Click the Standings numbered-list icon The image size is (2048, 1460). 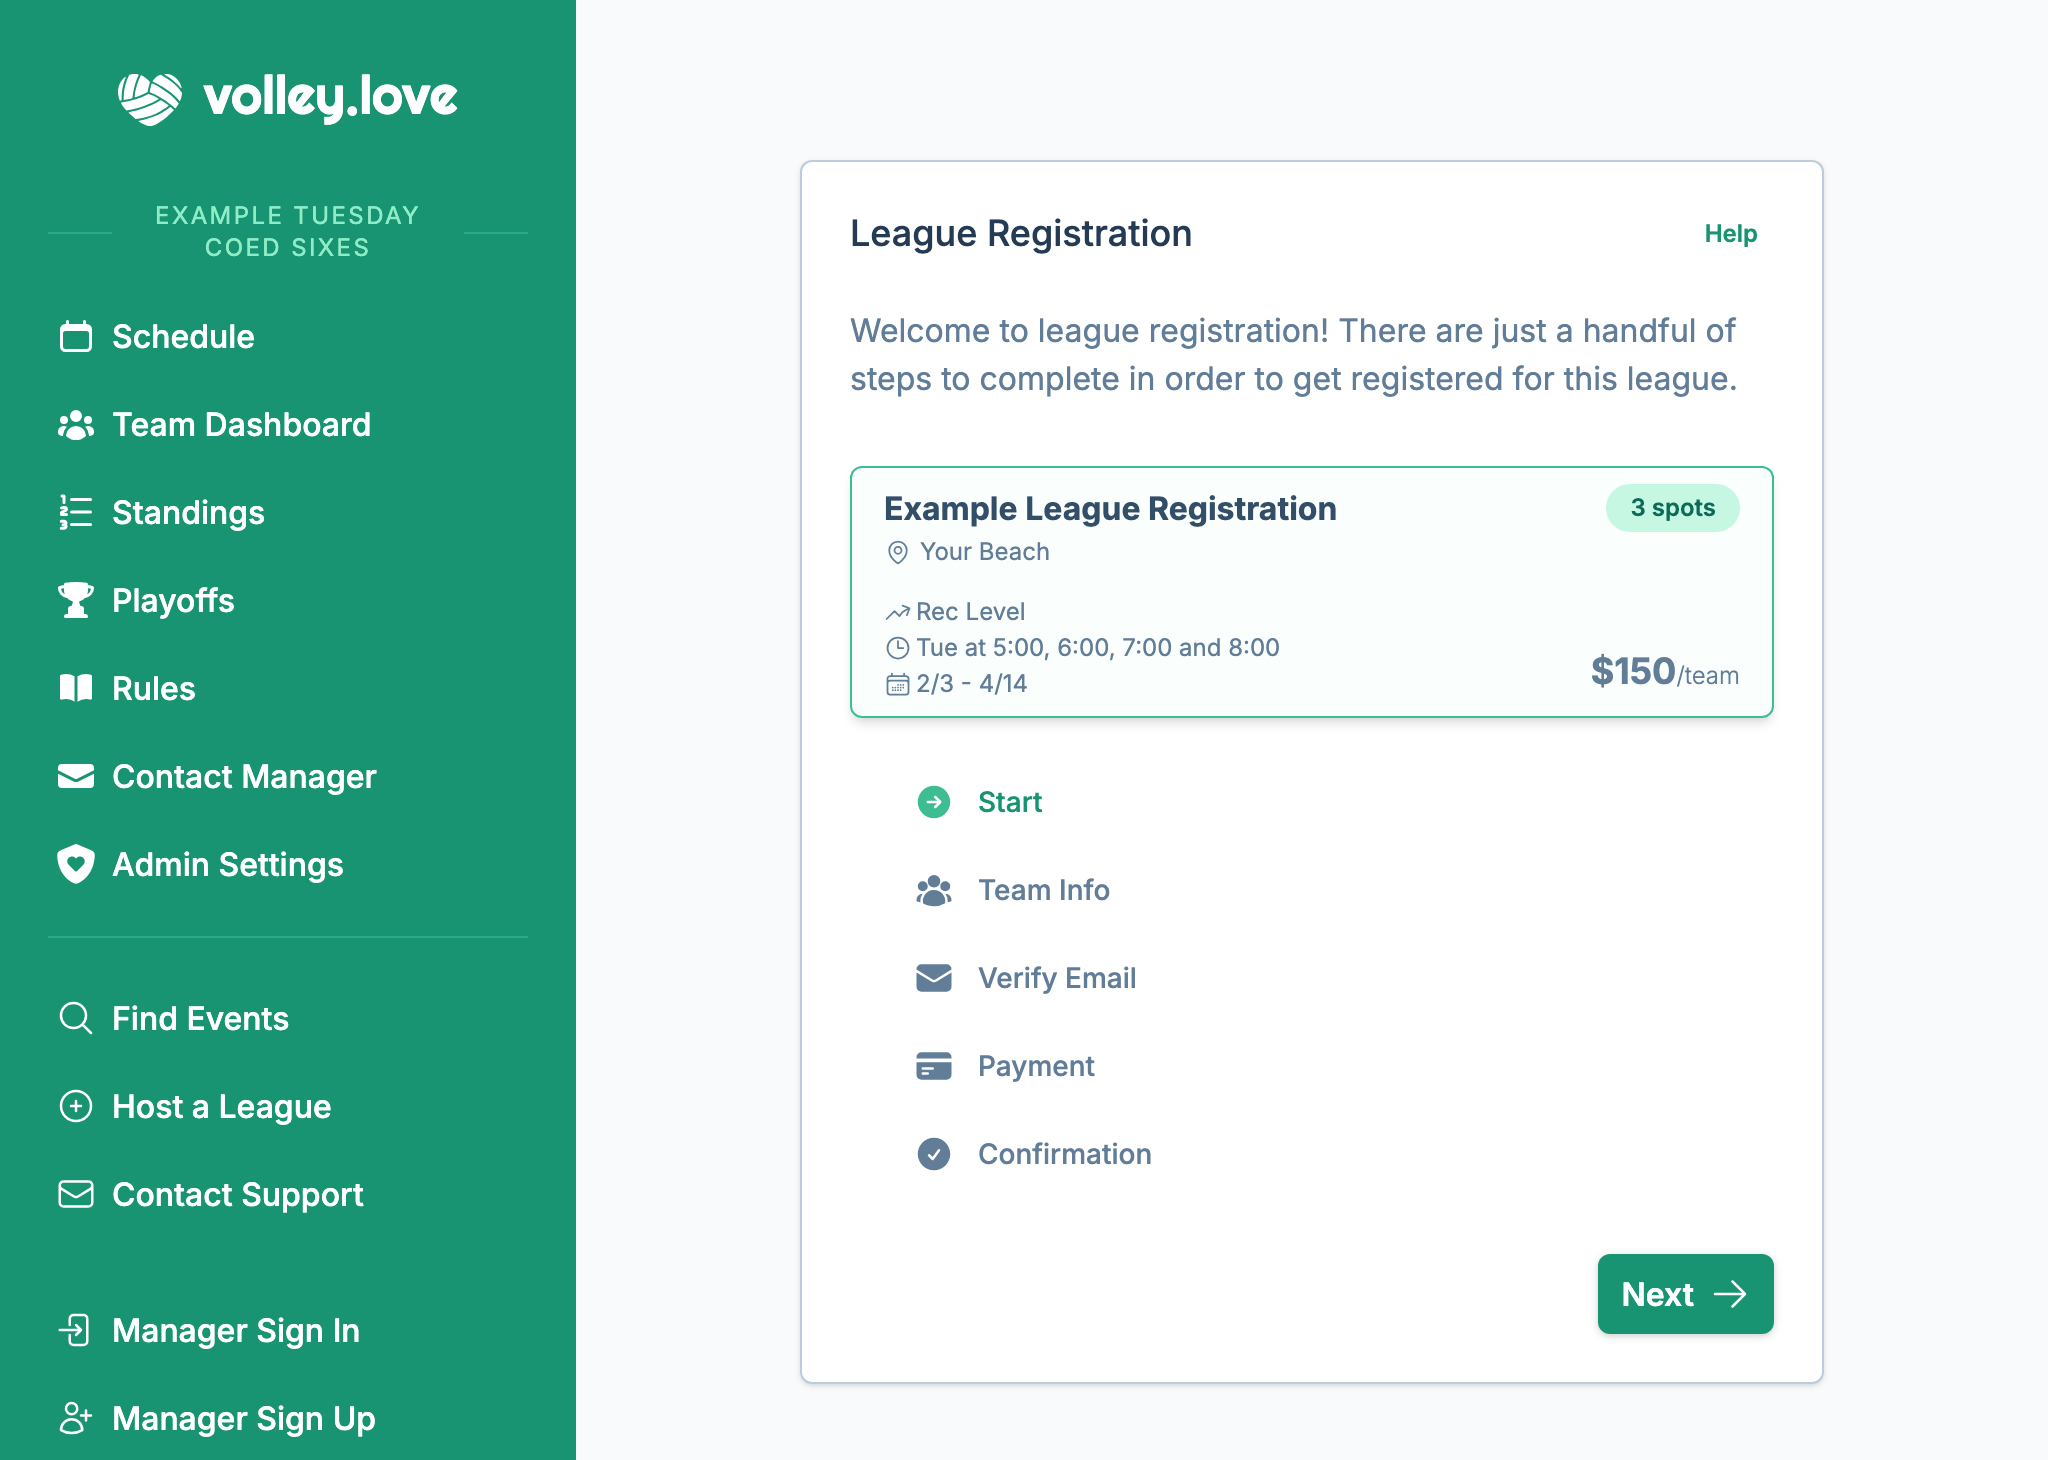coord(76,513)
